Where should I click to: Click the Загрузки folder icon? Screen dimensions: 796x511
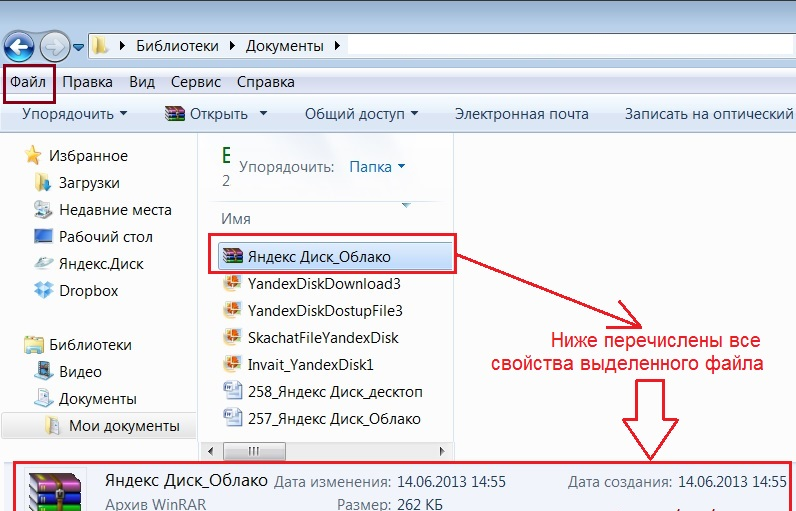click(43, 182)
